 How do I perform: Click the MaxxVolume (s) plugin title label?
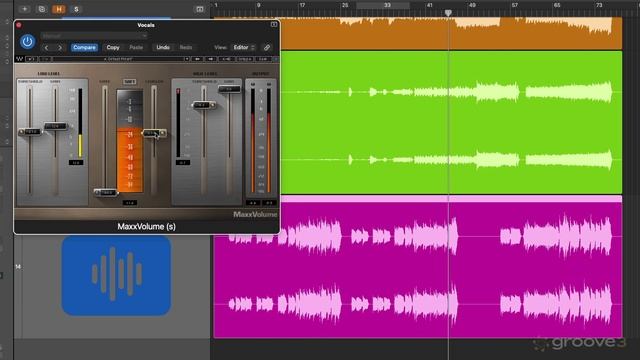point(147,227)
